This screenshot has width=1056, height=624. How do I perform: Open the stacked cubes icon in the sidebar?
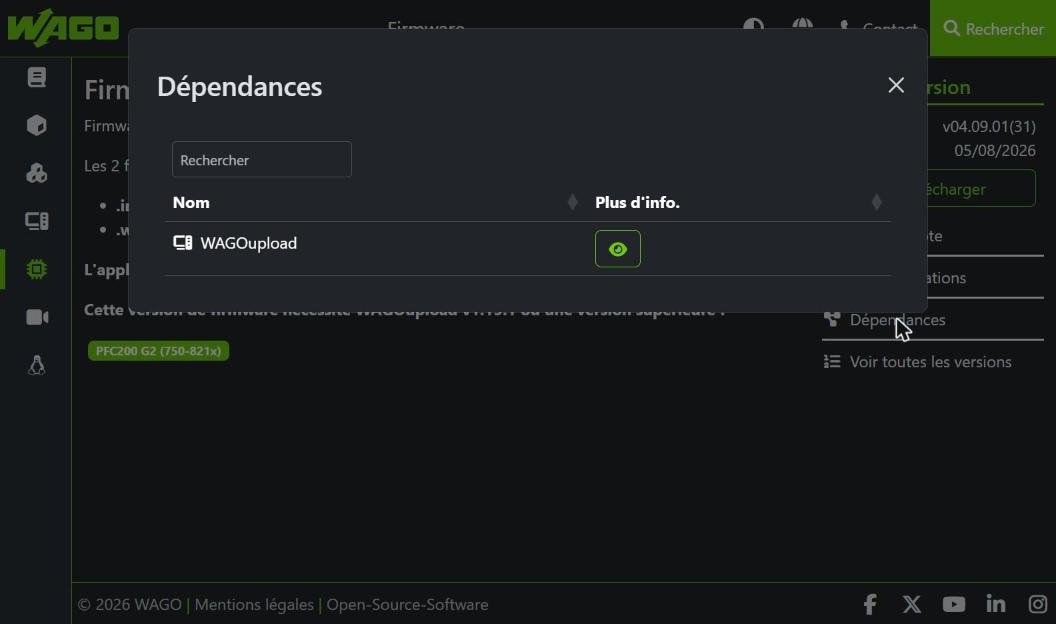[36, 173]
